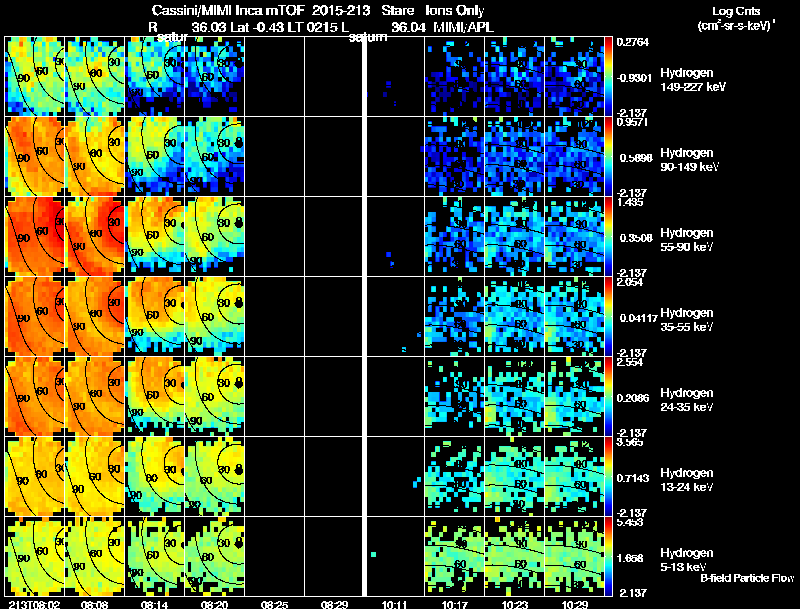Click the '1.658' color scale midpoint value
The width and height of the screenshot is (800, 609).
(x=632, y=558)
